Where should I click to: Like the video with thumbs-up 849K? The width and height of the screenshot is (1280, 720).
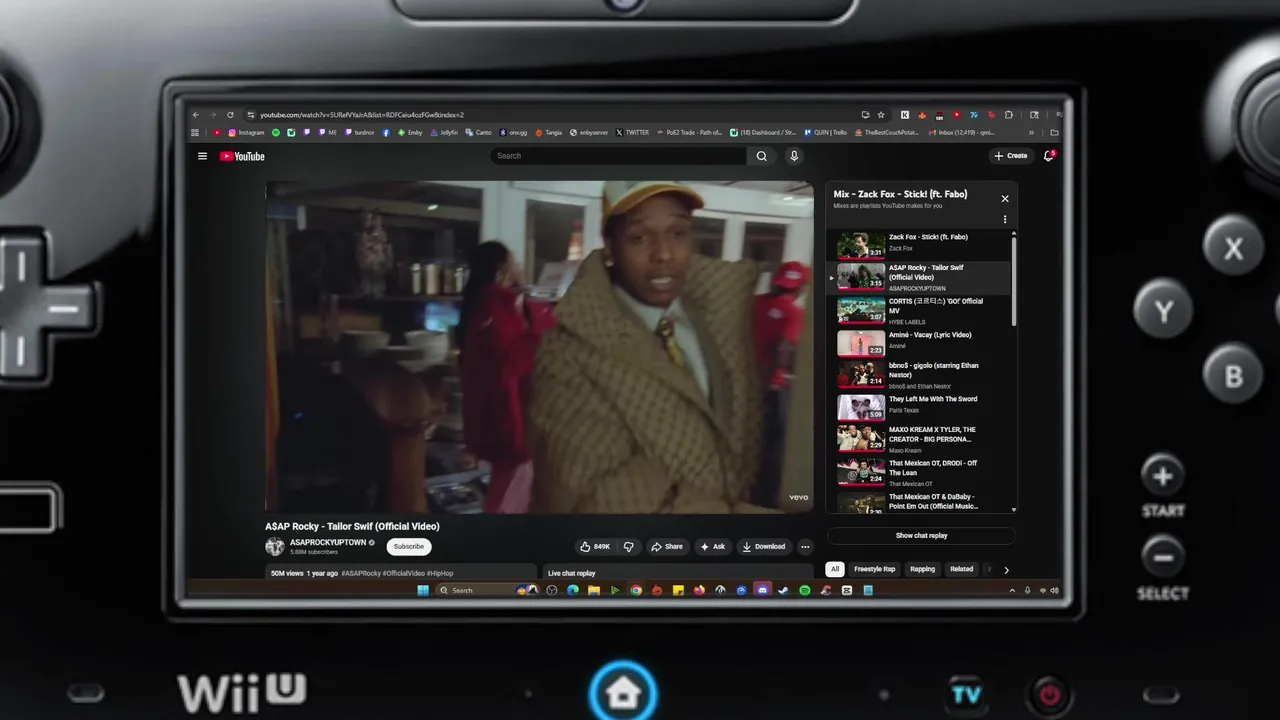(595, 547)
